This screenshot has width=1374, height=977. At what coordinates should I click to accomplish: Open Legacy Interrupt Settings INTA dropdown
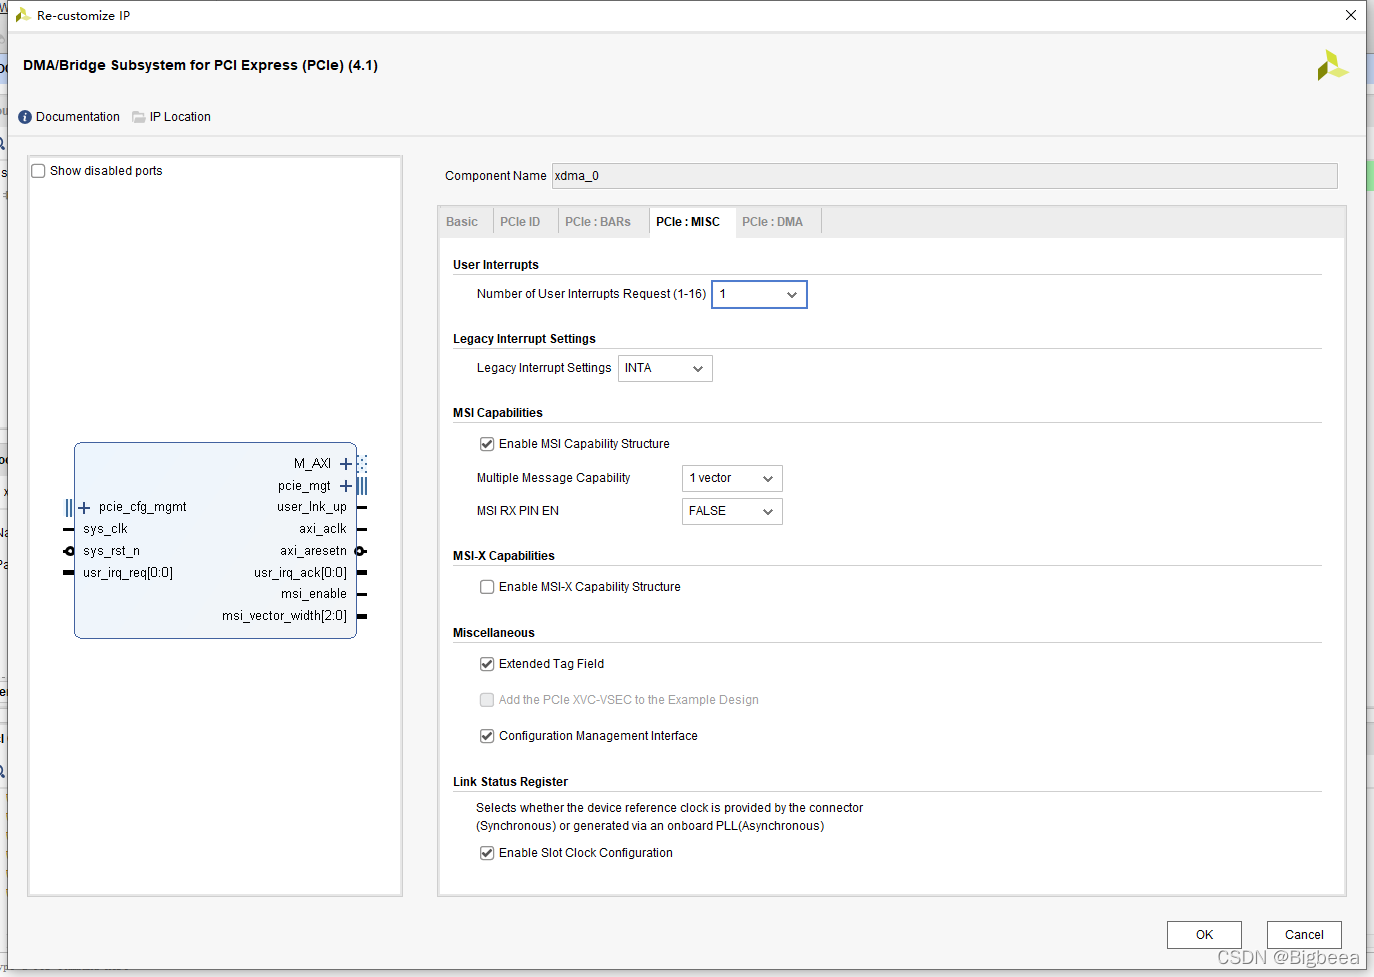tap(665, 368)
